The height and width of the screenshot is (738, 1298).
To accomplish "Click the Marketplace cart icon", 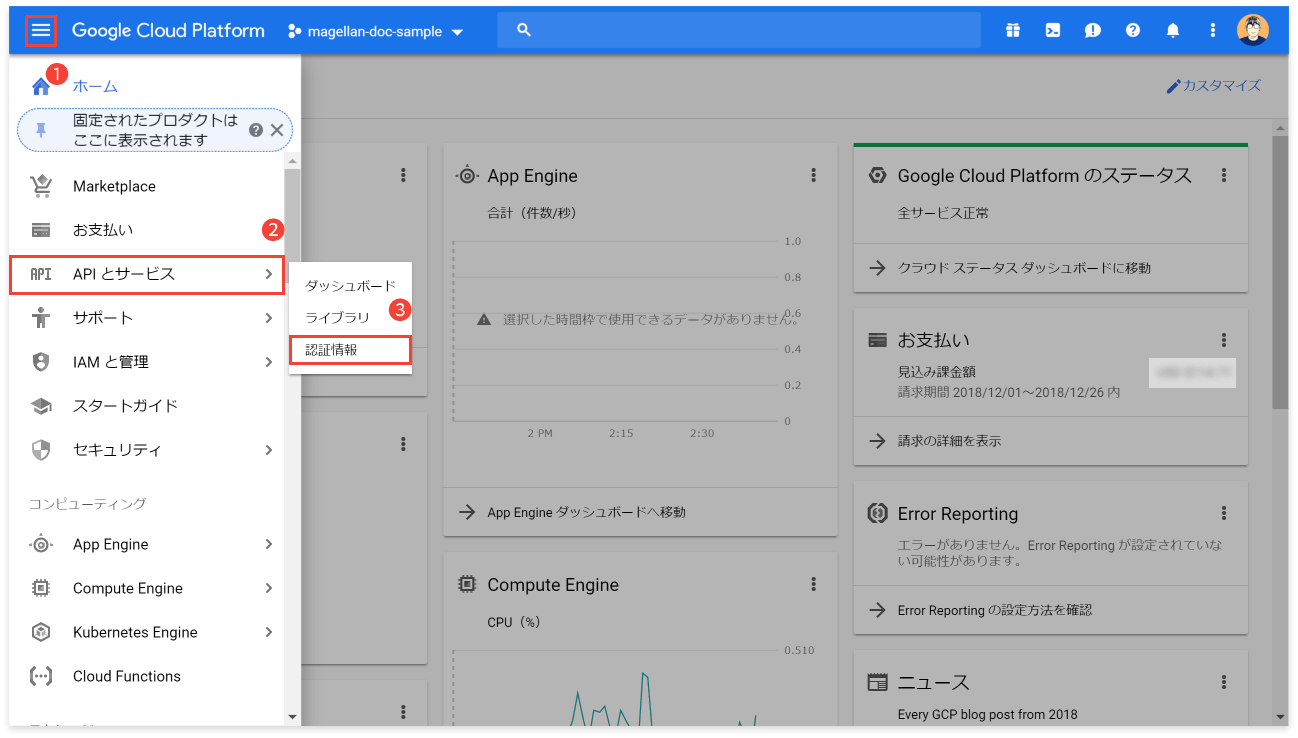I will coord(41,186).
